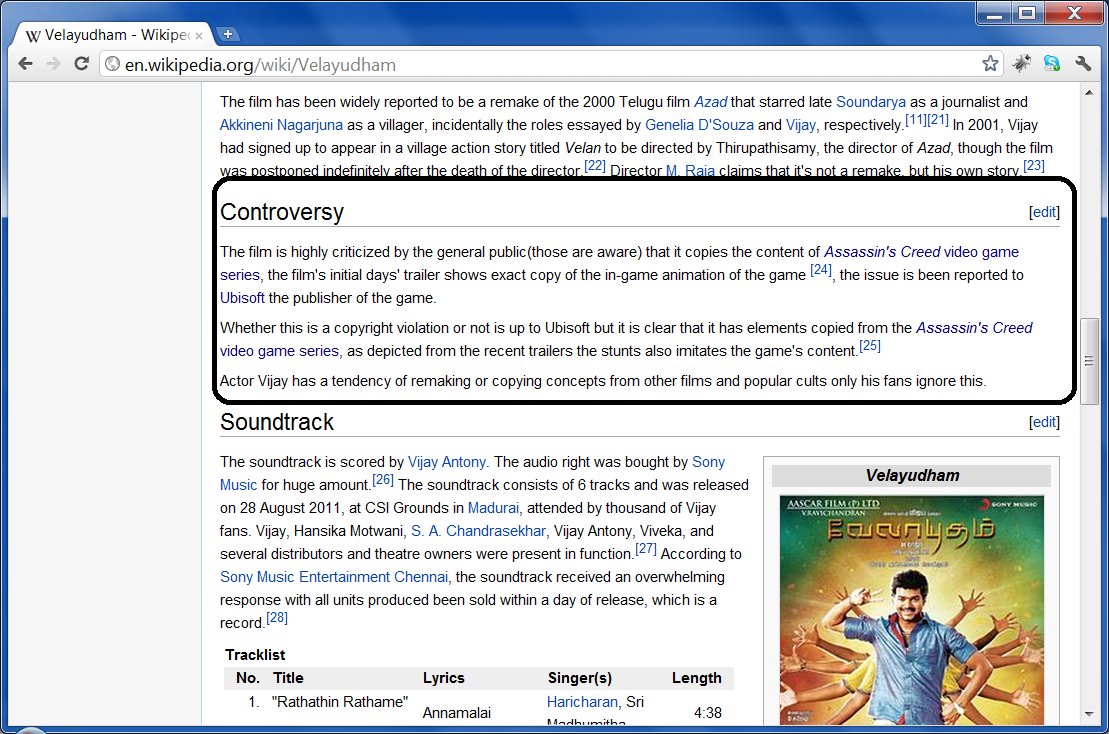
Task: Click the bug extension icon
Action: [1021, 64]
